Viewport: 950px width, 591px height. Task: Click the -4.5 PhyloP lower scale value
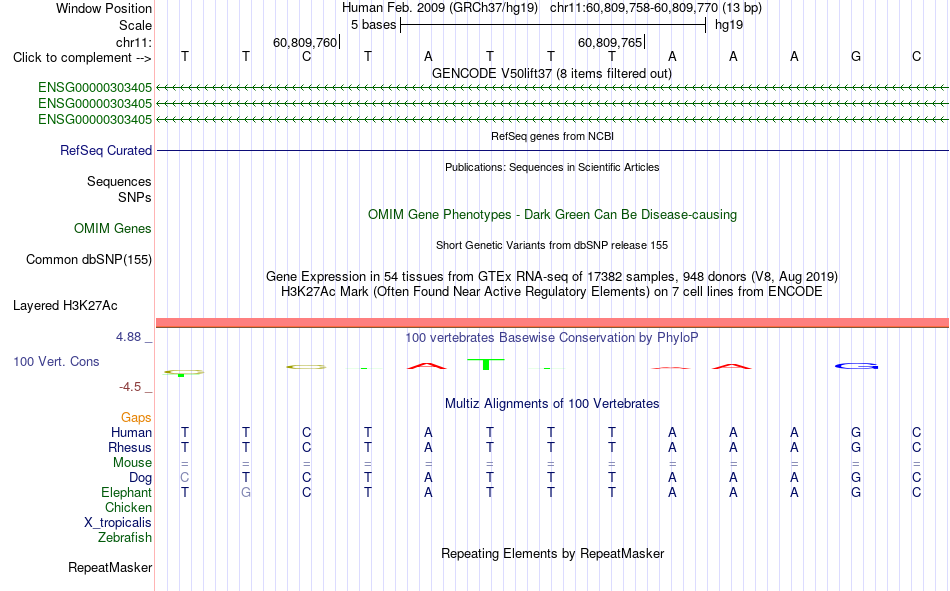click(x=130, y=387)
